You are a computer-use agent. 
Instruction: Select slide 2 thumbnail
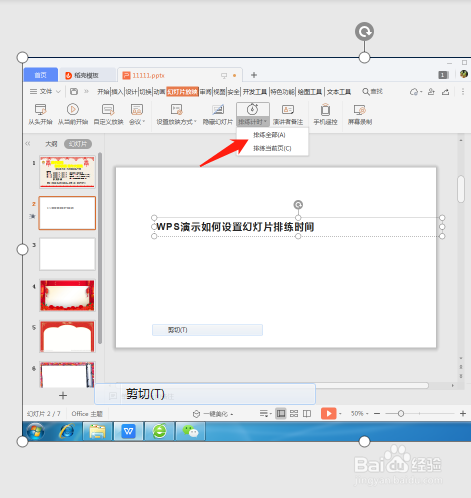click(67, 213)
